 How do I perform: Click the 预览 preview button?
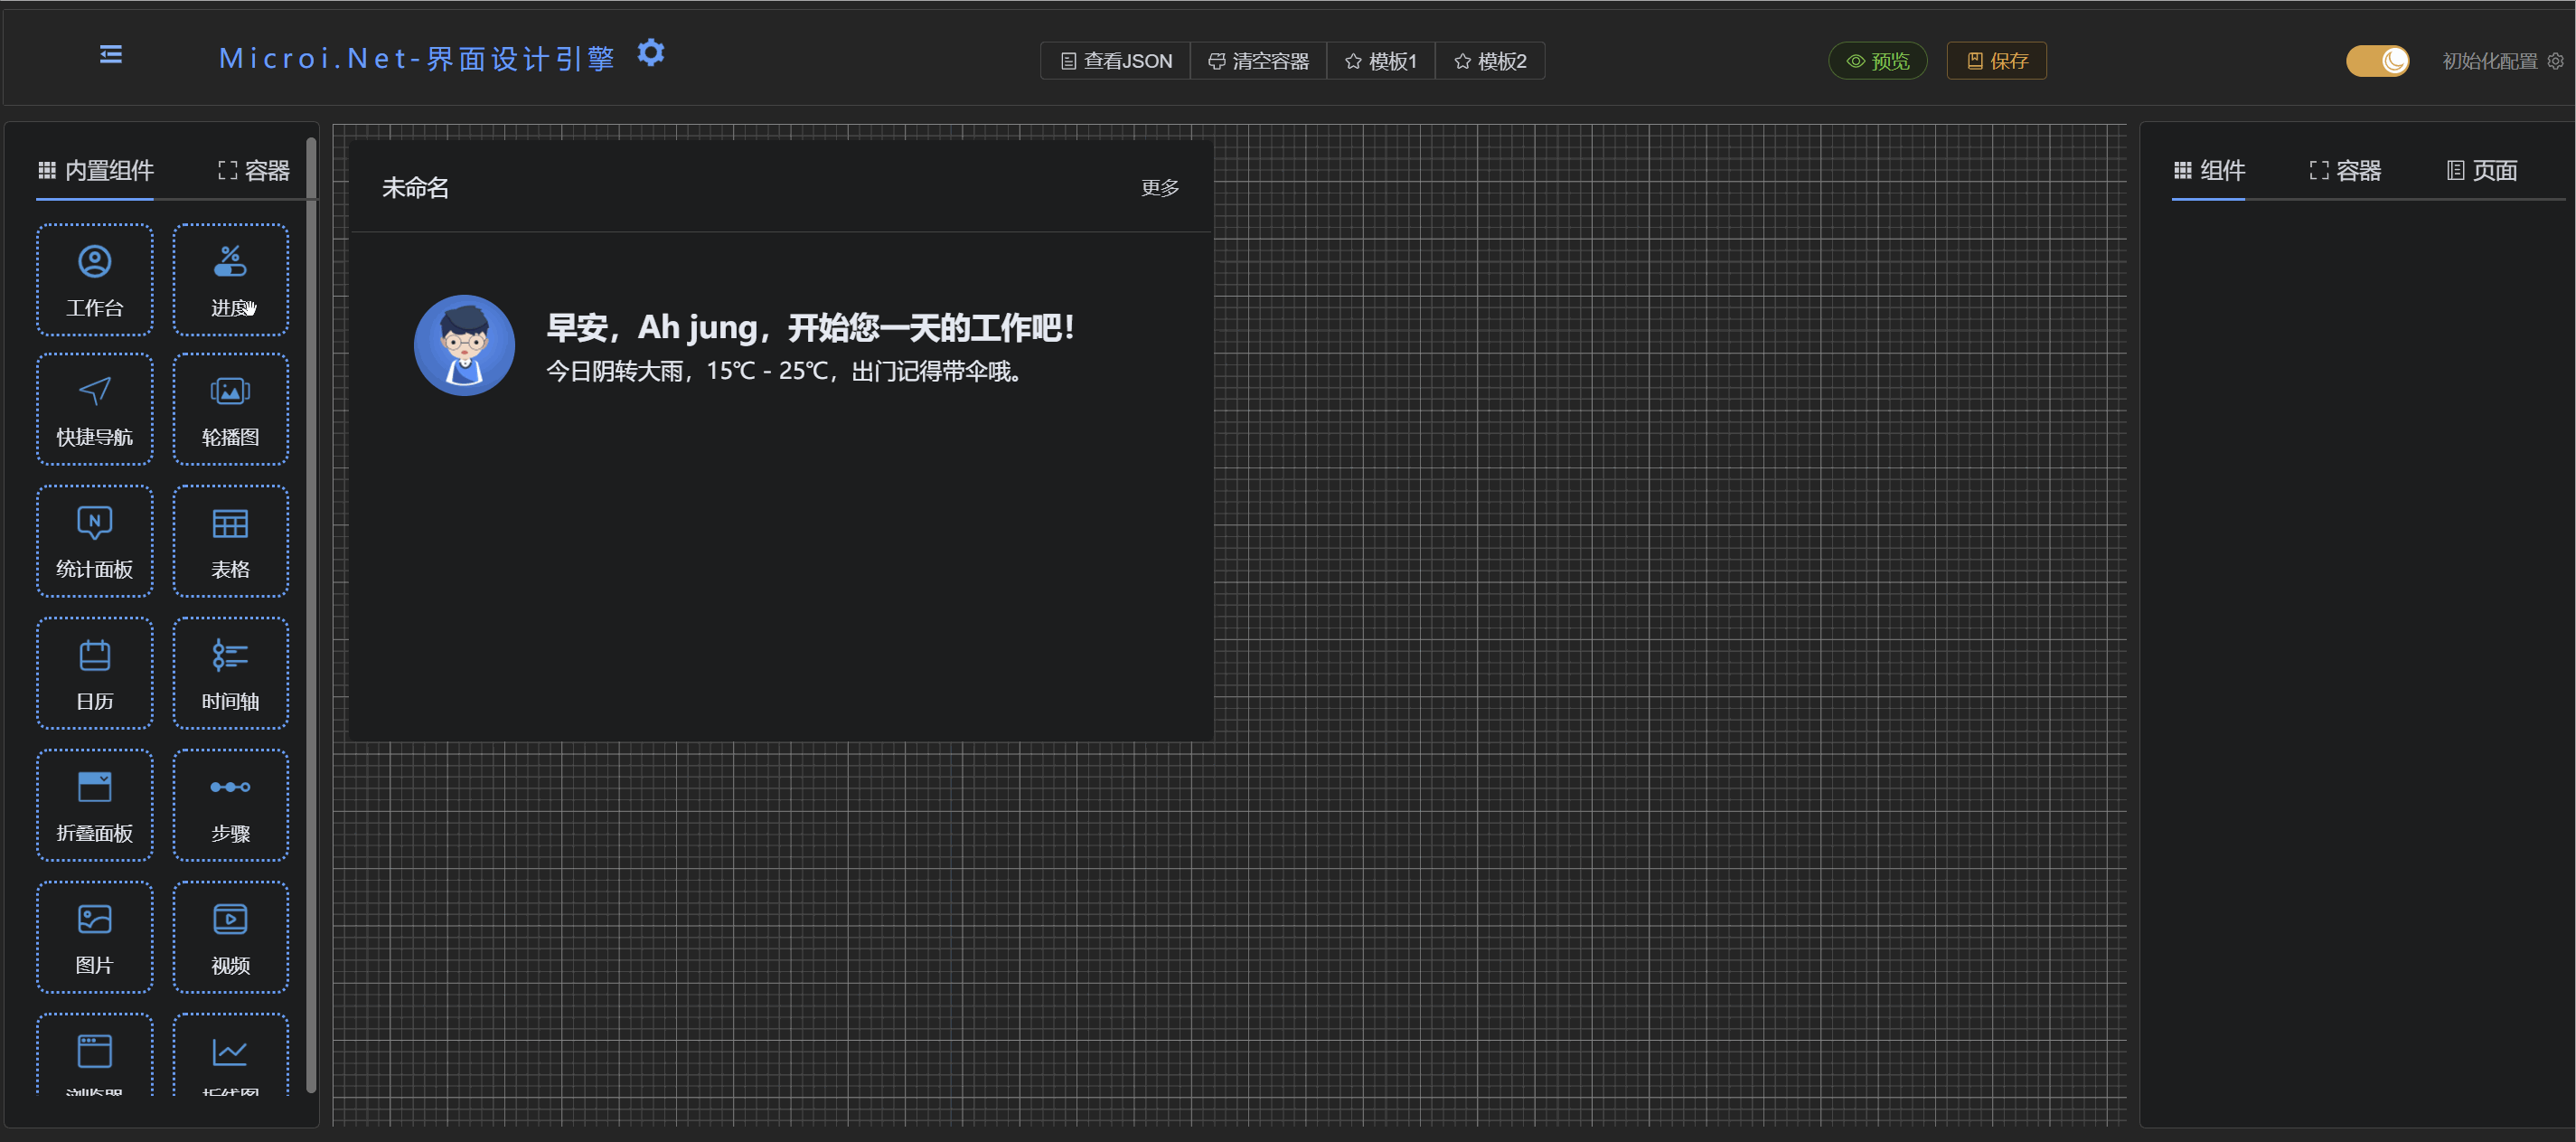1877,60
